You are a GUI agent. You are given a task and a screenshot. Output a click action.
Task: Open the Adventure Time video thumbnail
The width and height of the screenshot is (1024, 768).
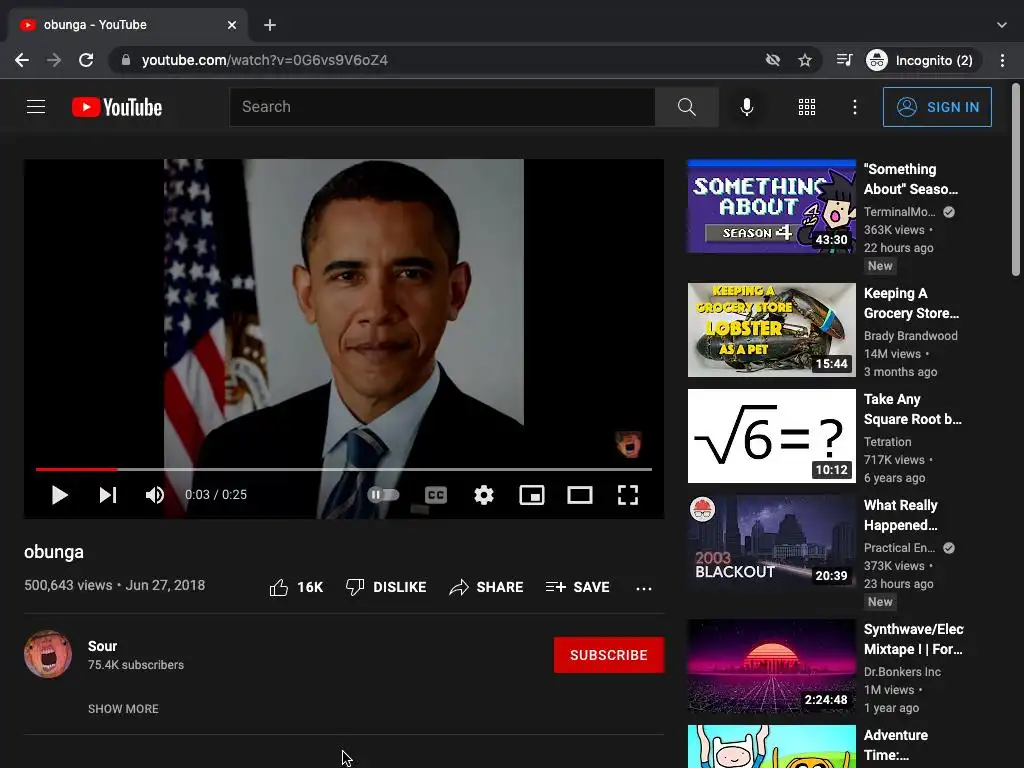pyautogui.click(x=772, y=746)
